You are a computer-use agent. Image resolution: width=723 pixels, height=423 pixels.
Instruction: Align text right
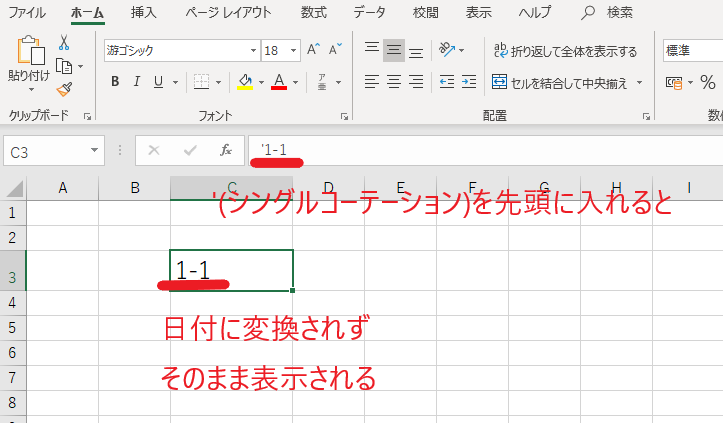(x=416, y=82)
